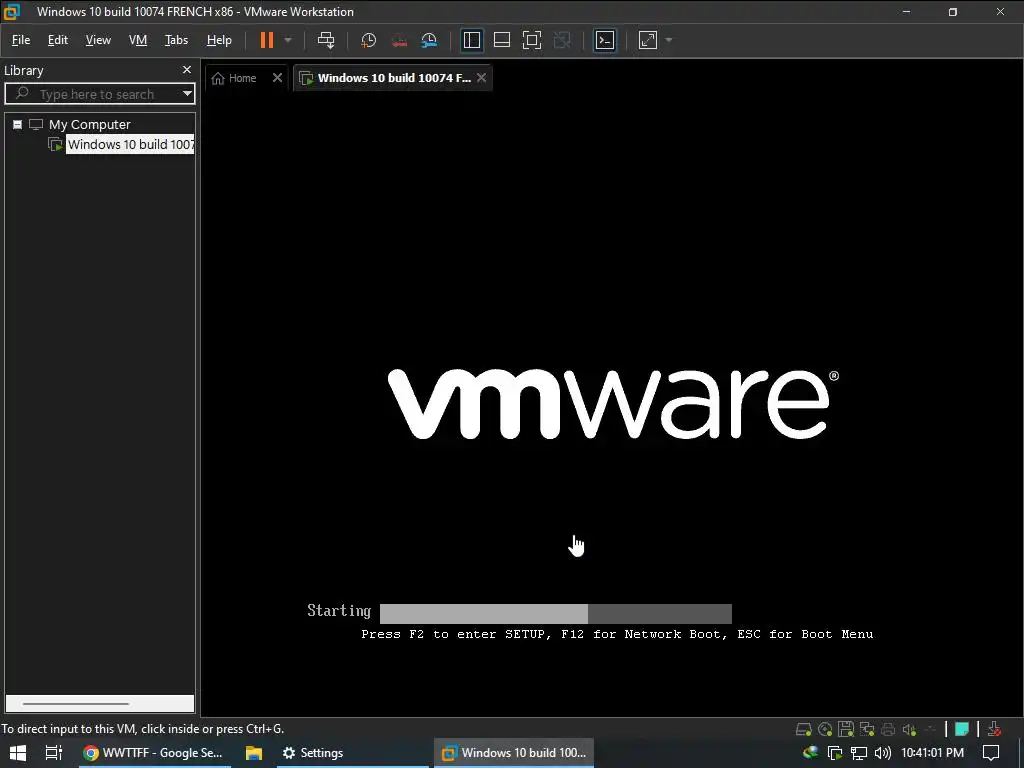The width and height of the screenshot is (1024, 768).
Task: Open the Action Center notifications icon
Action: tap(991, 753)
